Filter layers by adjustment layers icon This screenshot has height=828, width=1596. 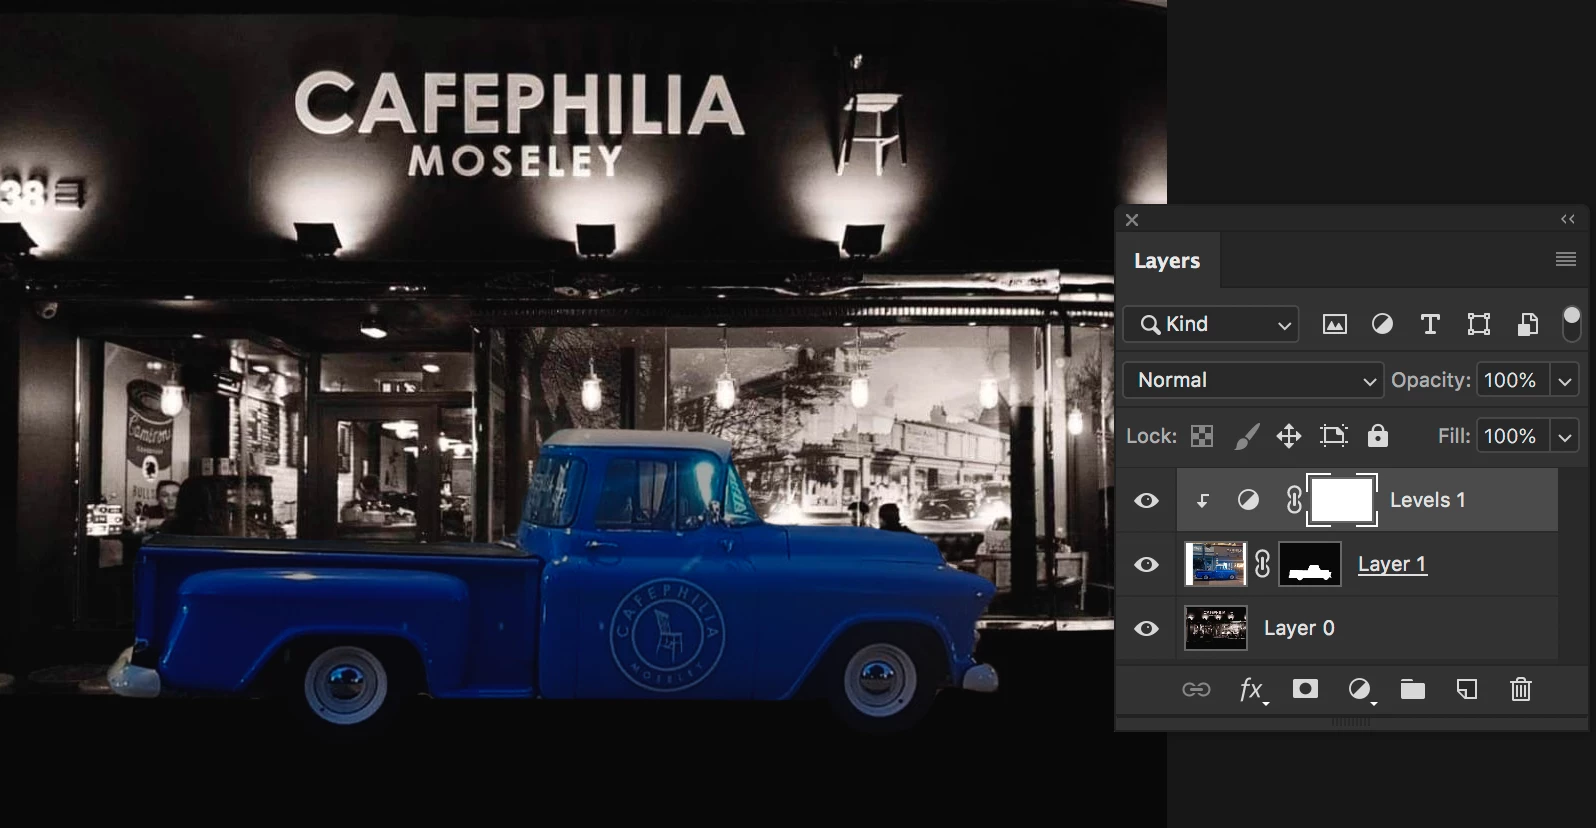tap(1382, 324)
